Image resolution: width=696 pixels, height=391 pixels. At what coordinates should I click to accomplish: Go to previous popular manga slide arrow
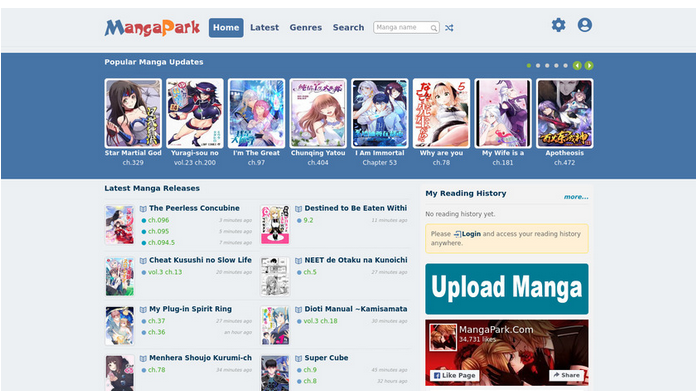click(577, 66)
